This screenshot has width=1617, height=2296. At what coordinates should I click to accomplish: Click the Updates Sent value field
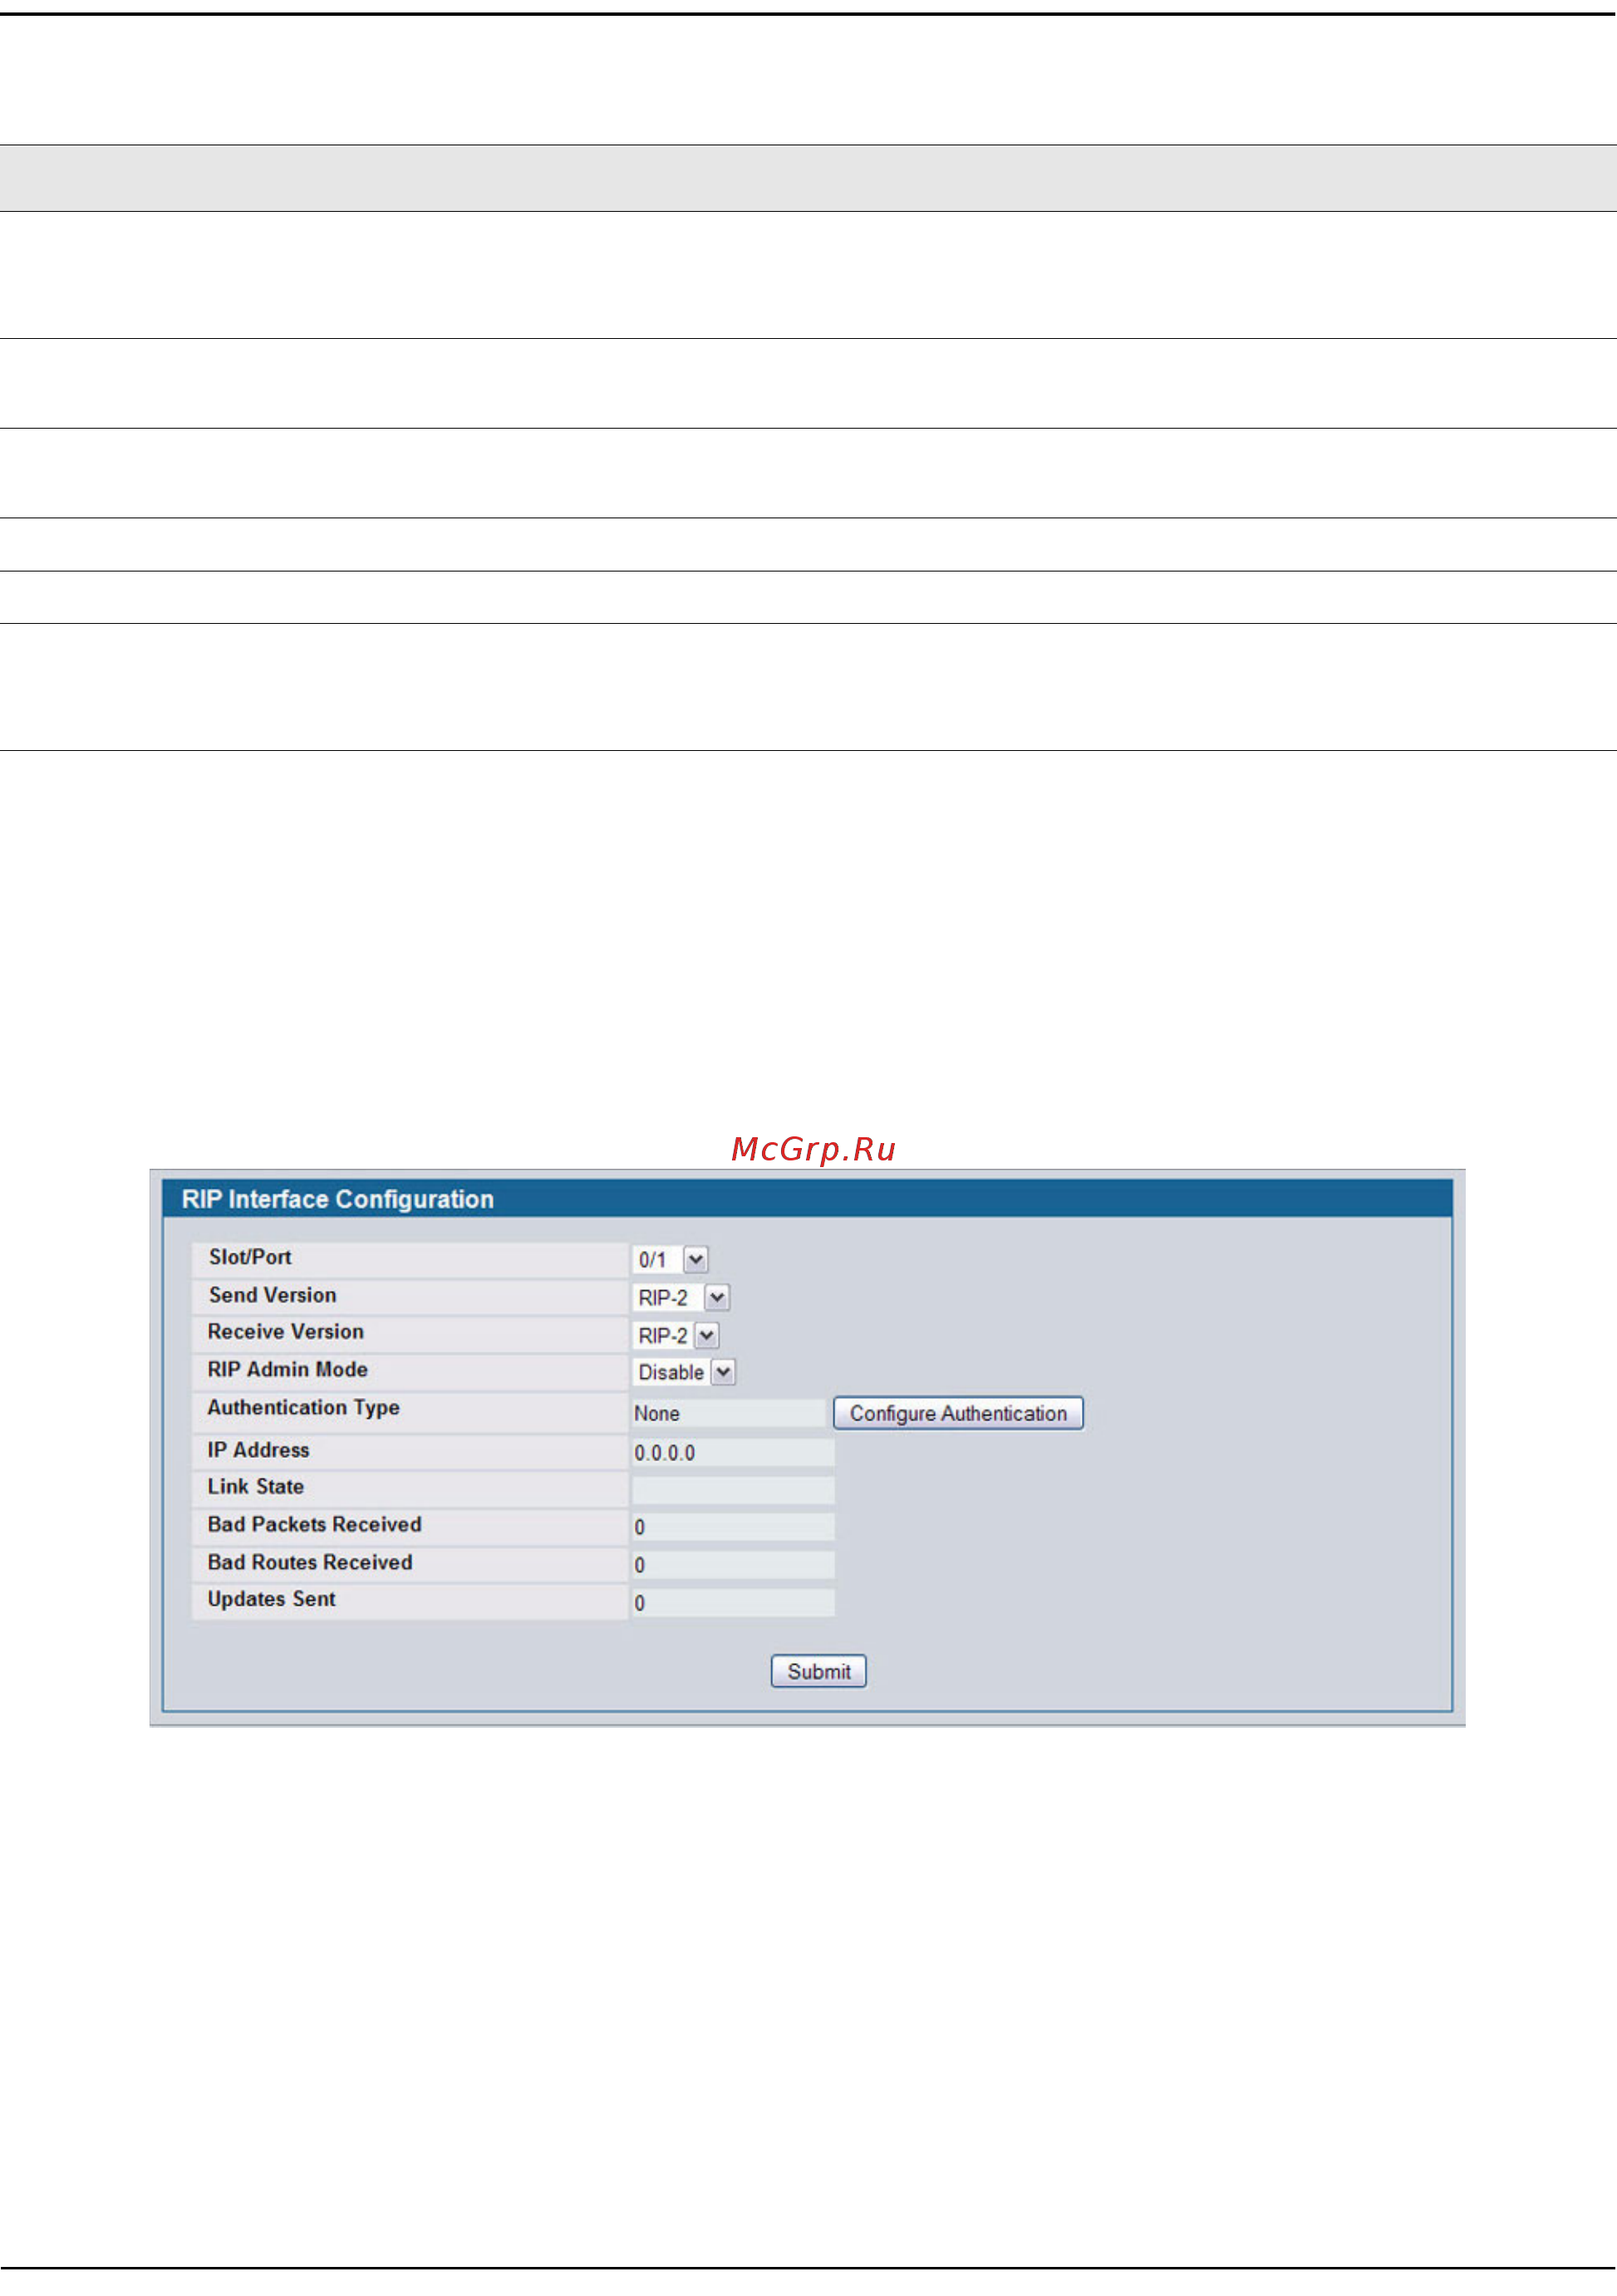[x=733, y=1603]
